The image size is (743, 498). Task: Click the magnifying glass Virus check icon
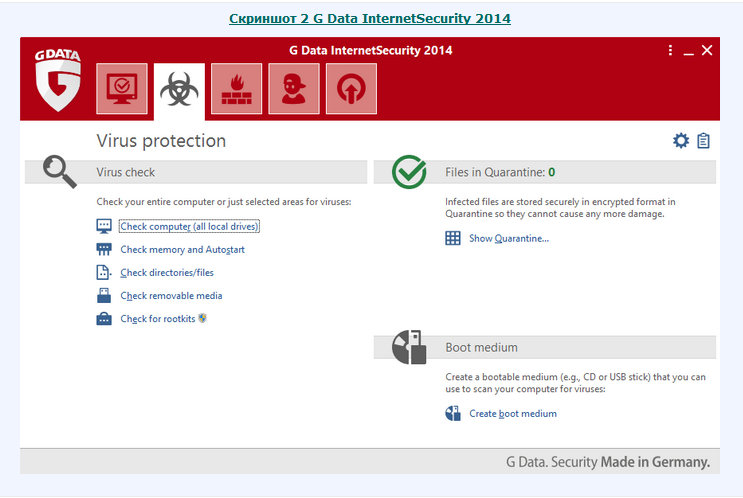coord(60,172)
